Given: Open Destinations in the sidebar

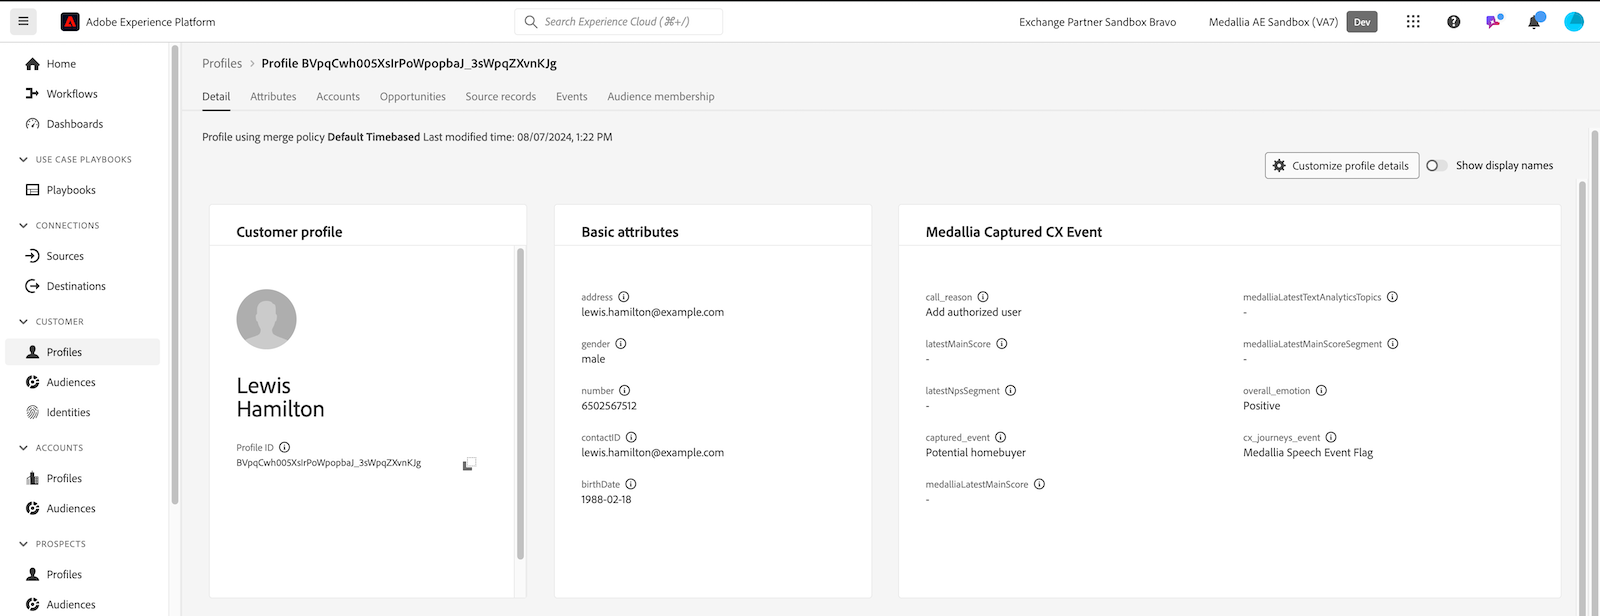Looking at the screenshot, I should pos(76,286).
